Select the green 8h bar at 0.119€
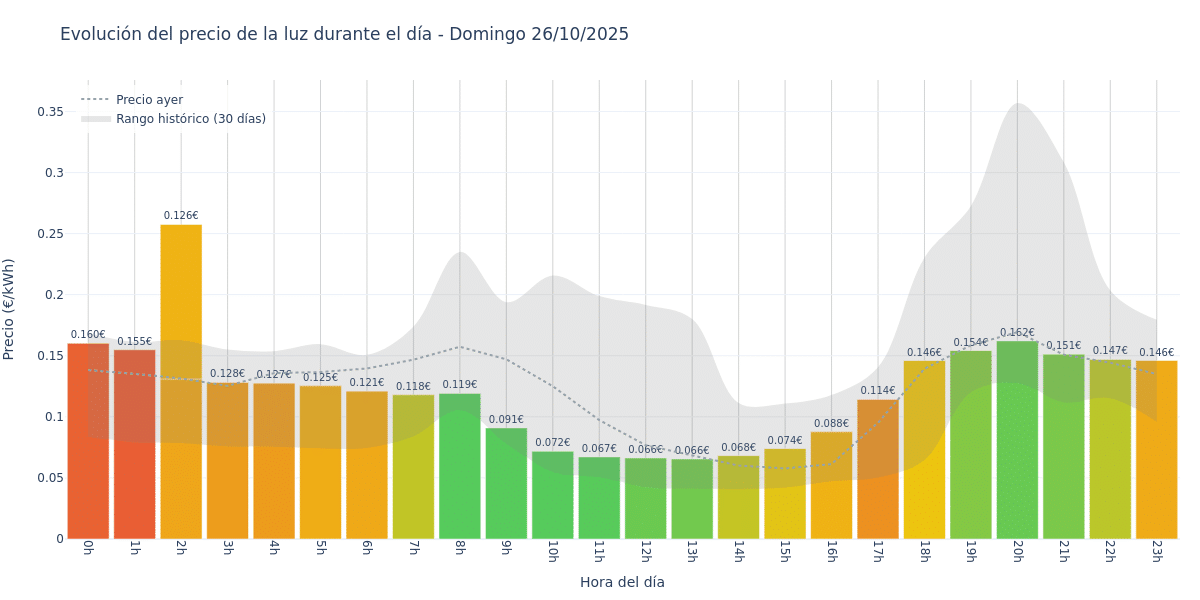 [x=459, y=465]
